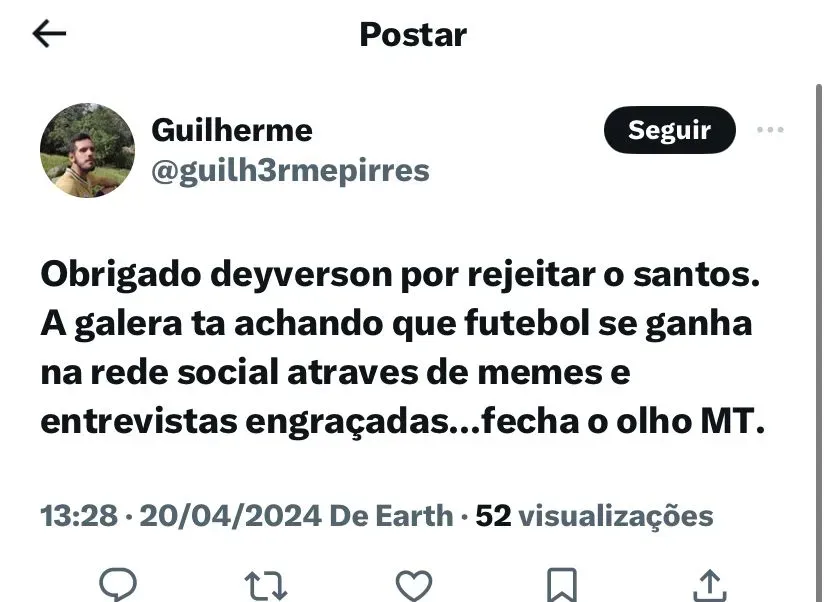Open the De Earth location label

pos(391,515)
